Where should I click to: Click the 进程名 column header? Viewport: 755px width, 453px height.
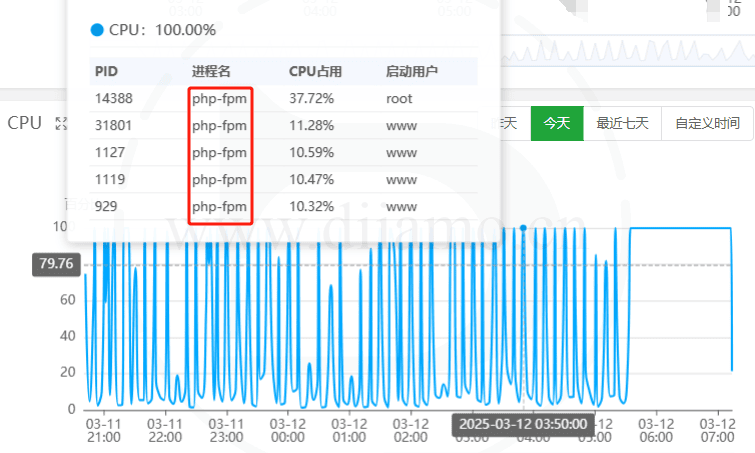point(211,72)
